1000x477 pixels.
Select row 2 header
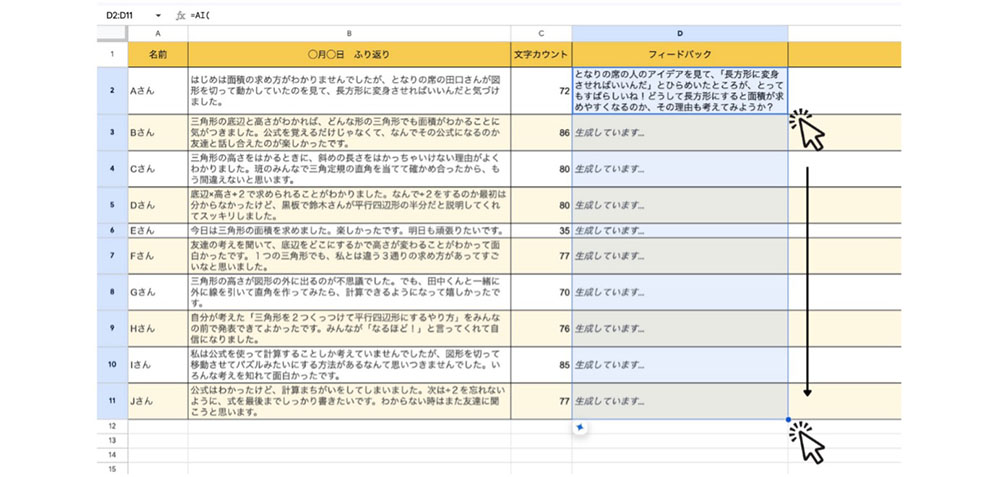coord(112,92)
